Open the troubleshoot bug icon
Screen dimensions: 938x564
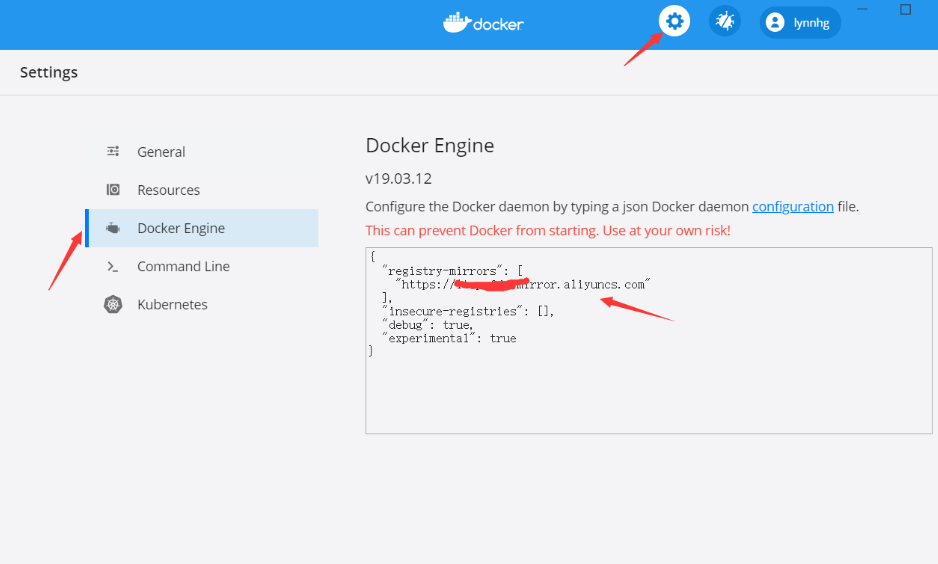click(x=724, y=22)
